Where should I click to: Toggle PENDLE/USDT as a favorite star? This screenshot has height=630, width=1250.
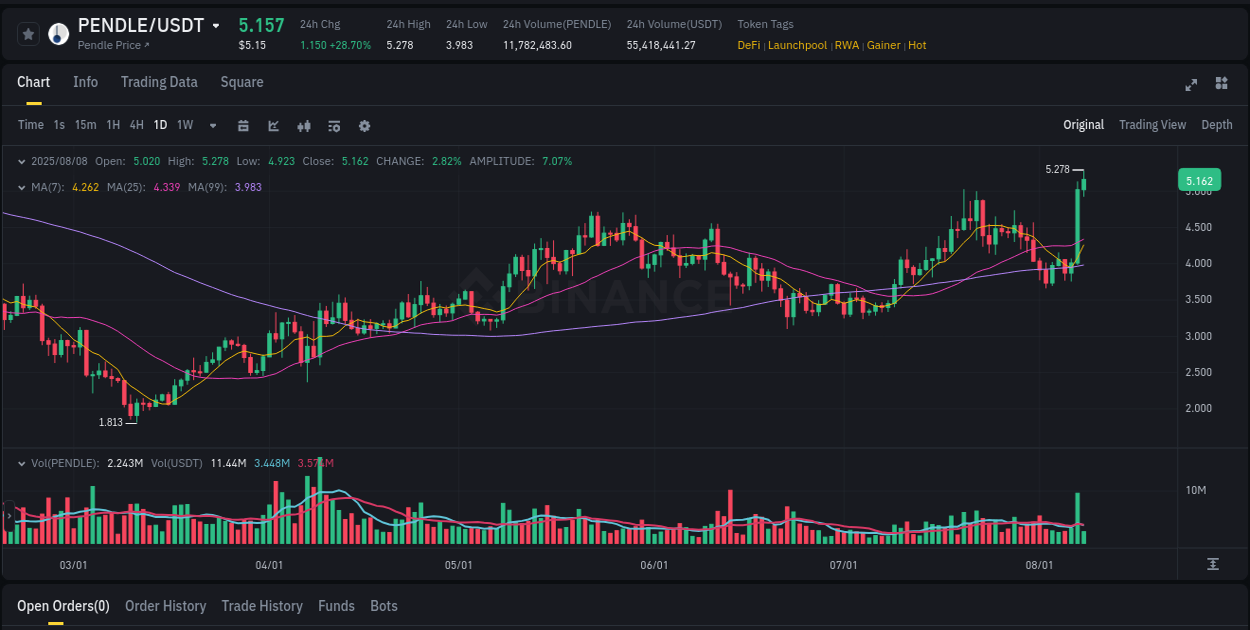point(28,33)
